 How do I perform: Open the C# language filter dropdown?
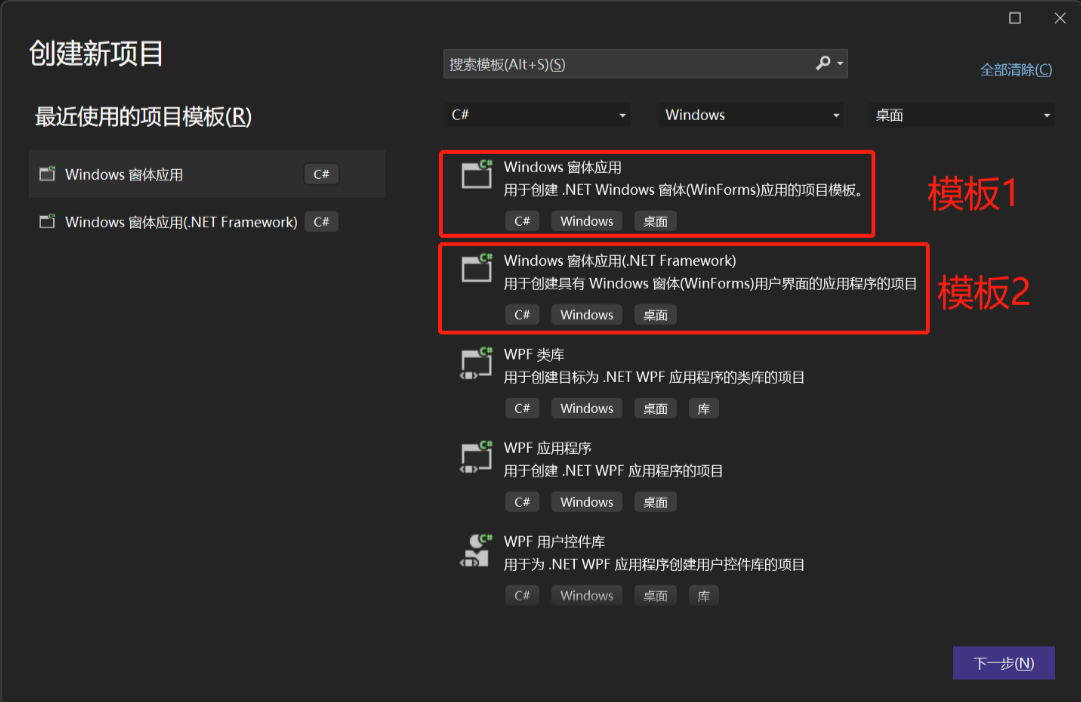[538, 115]
